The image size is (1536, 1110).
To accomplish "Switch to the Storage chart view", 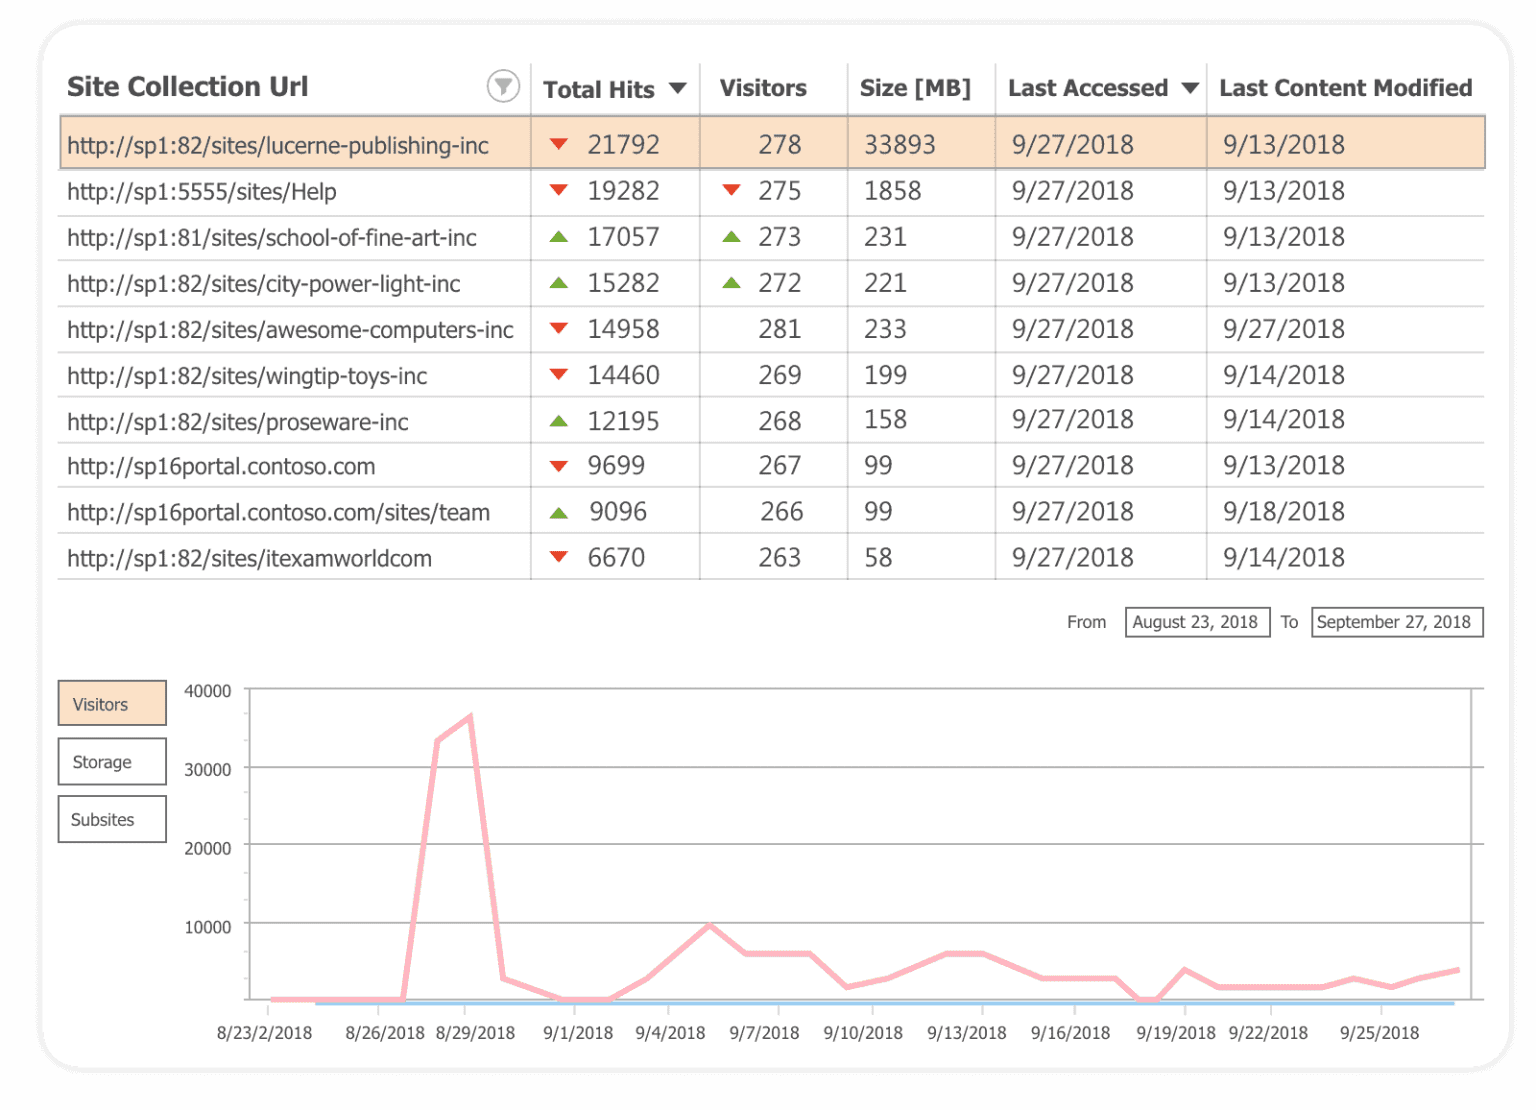I will (x=111, y=761).
